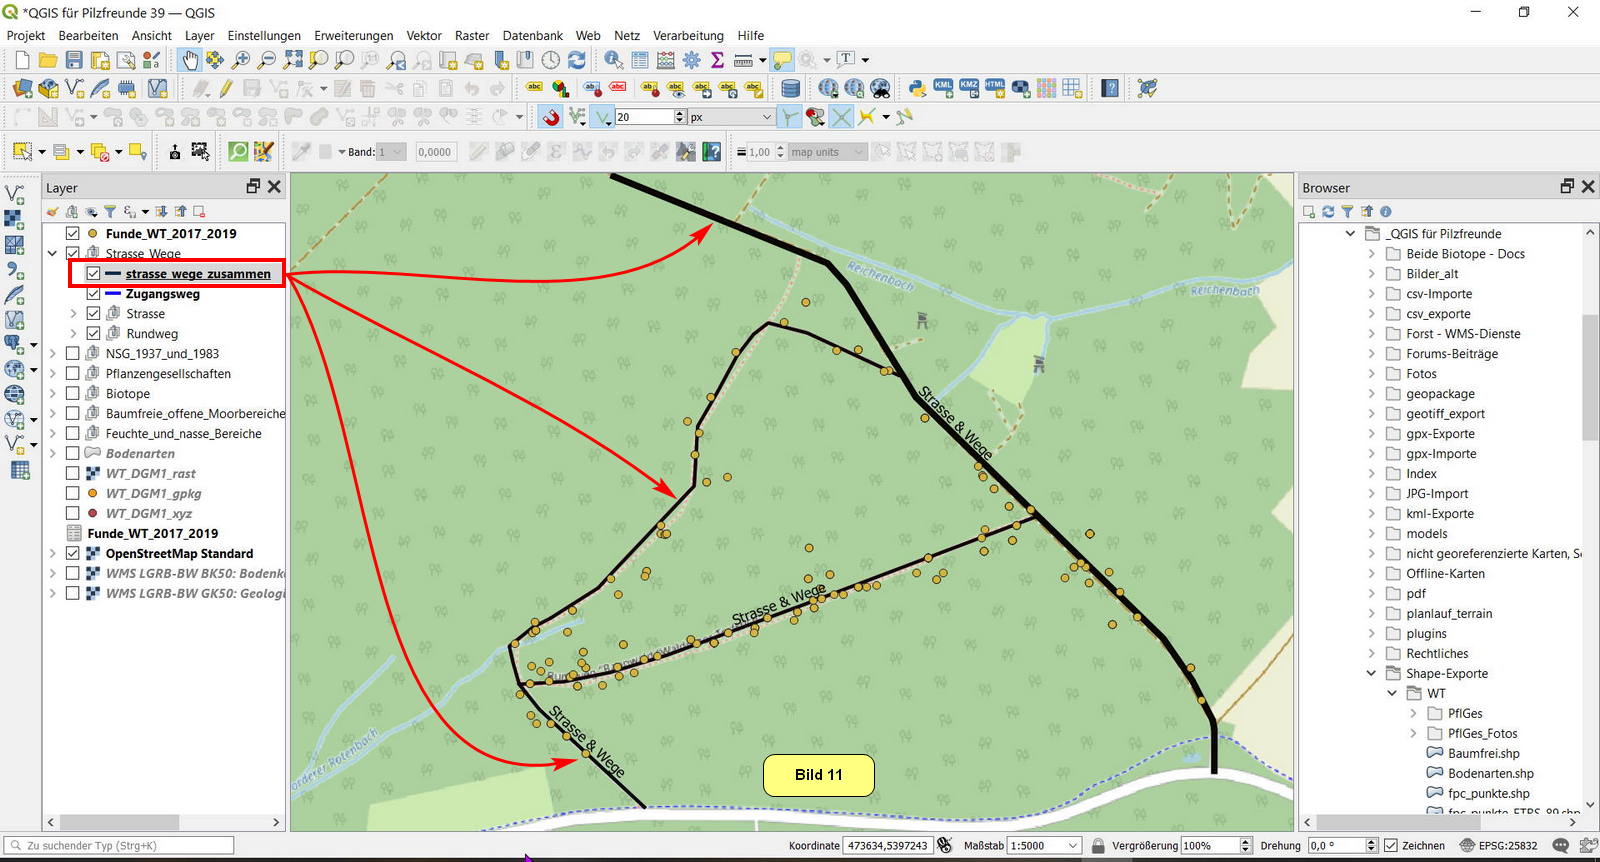Open the Python console icon
The height and width of the screenshot is (862, 1600).
pyautogui.click(x=917, y=88)
